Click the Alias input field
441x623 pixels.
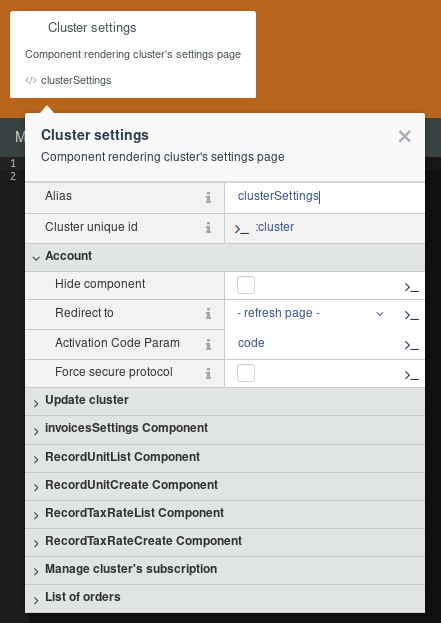coord(325,197)
